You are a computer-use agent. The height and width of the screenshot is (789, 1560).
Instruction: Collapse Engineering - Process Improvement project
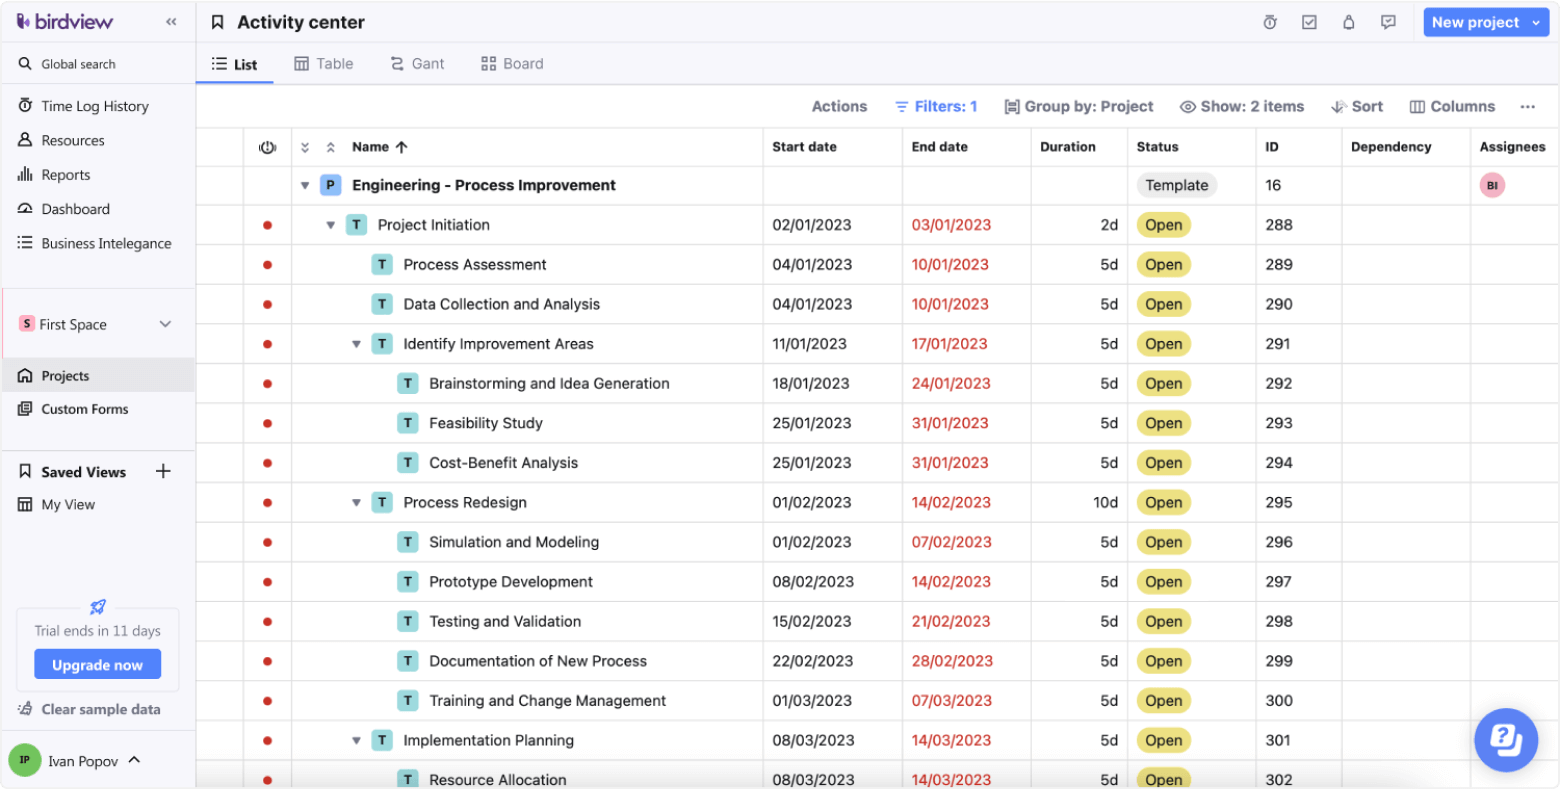pos(305,185)
